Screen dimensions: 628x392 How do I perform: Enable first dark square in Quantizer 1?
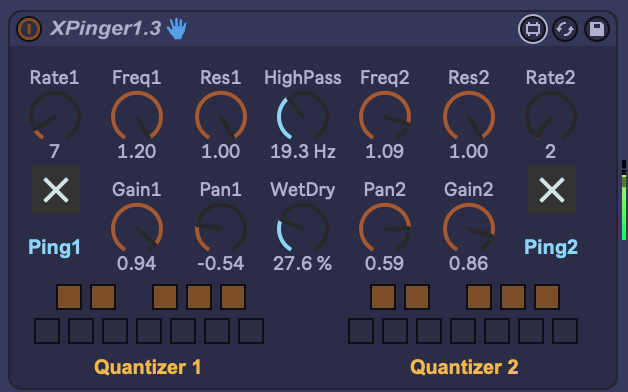point(47,331)
